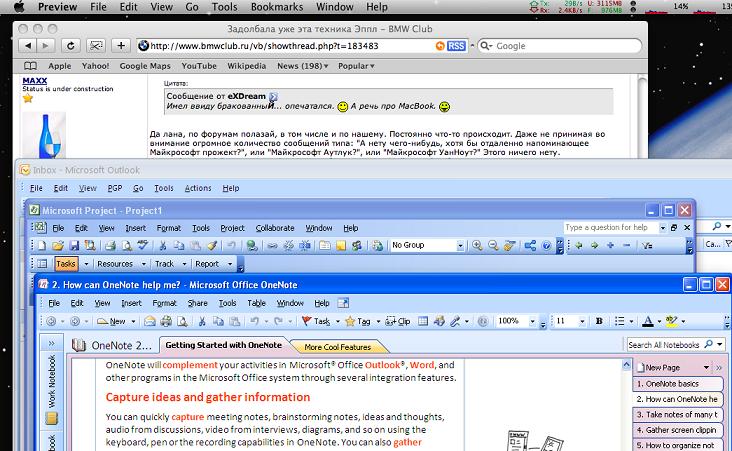Open the Track dropdown in Project guide toolbar
Image resolution: width=732 pixels, height=451 pixels.
click(x=184, y=264)
